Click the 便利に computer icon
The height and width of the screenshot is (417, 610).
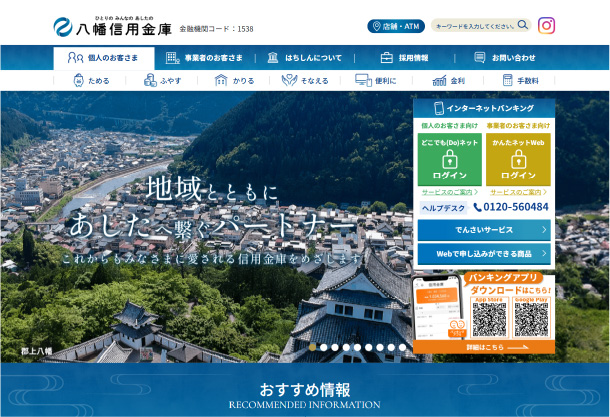pos(363,80)
